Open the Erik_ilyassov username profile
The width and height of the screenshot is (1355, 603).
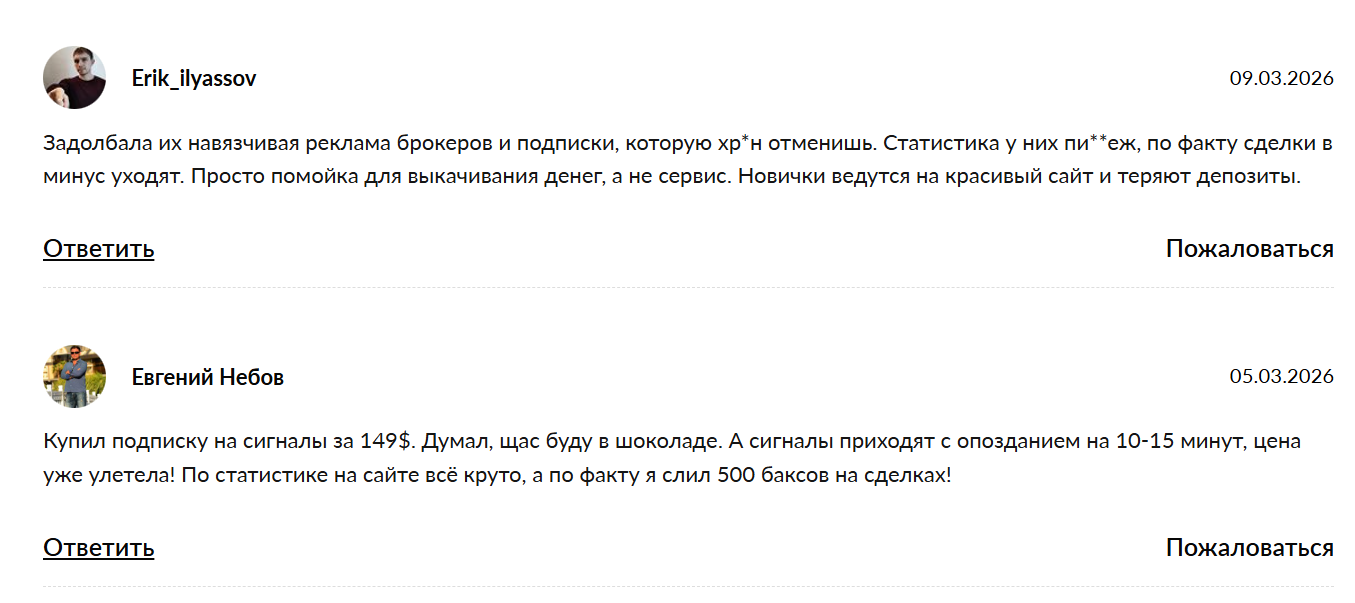pos(194,78)
